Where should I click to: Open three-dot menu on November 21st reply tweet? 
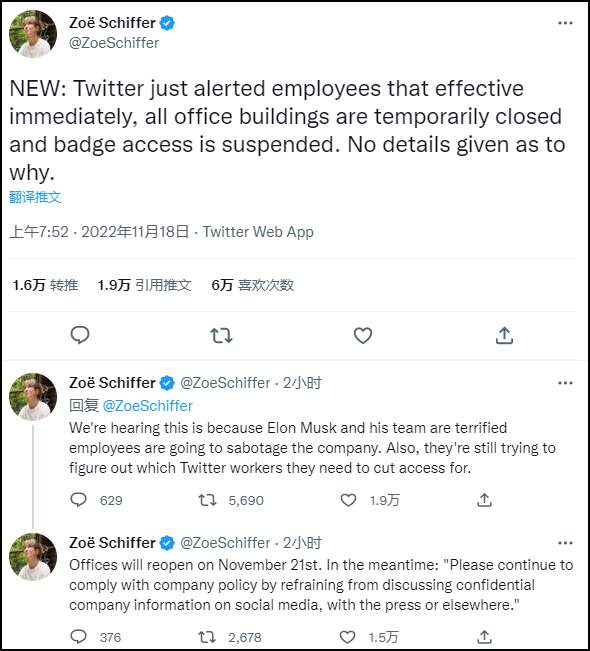tap(566, 543)
